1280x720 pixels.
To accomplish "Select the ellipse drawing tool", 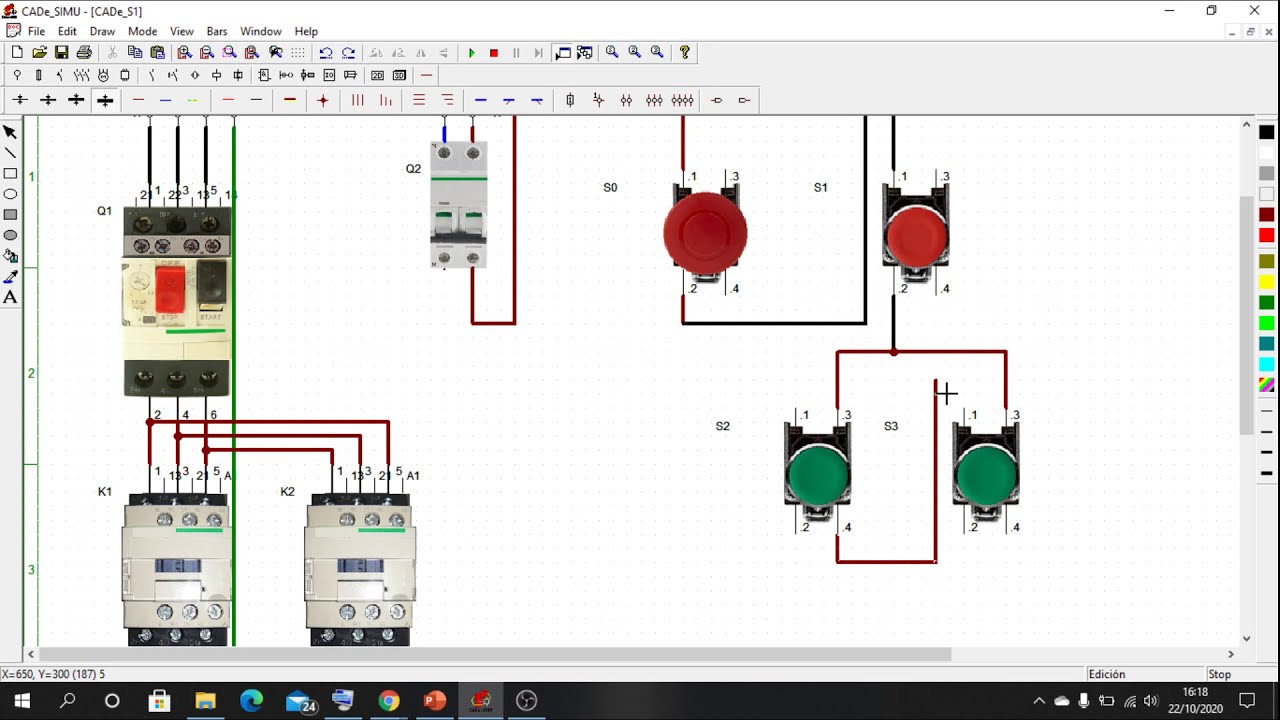I will click(x=10, y=194).
